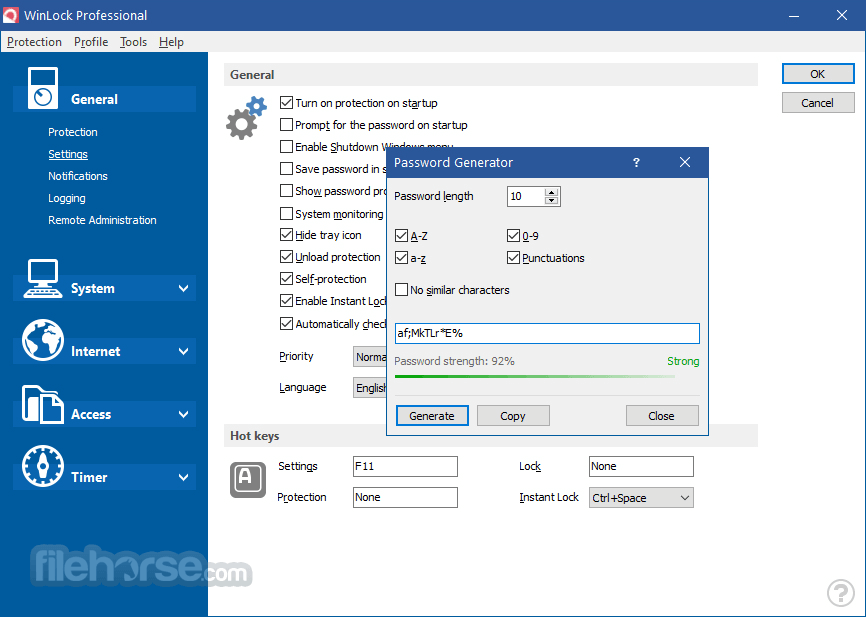This screenshot has height=617, width=866.
Task: Open the Language dropdown
Action: [x=369, y=388]
